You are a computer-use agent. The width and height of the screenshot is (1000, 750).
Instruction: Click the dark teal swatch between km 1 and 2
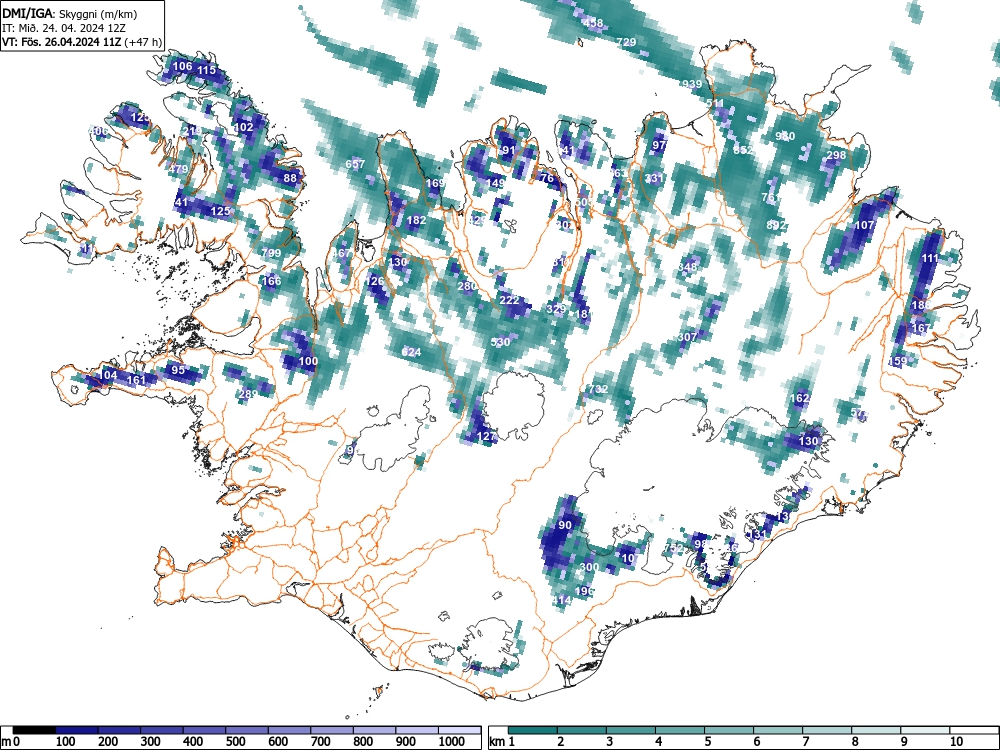pos(533,730)
